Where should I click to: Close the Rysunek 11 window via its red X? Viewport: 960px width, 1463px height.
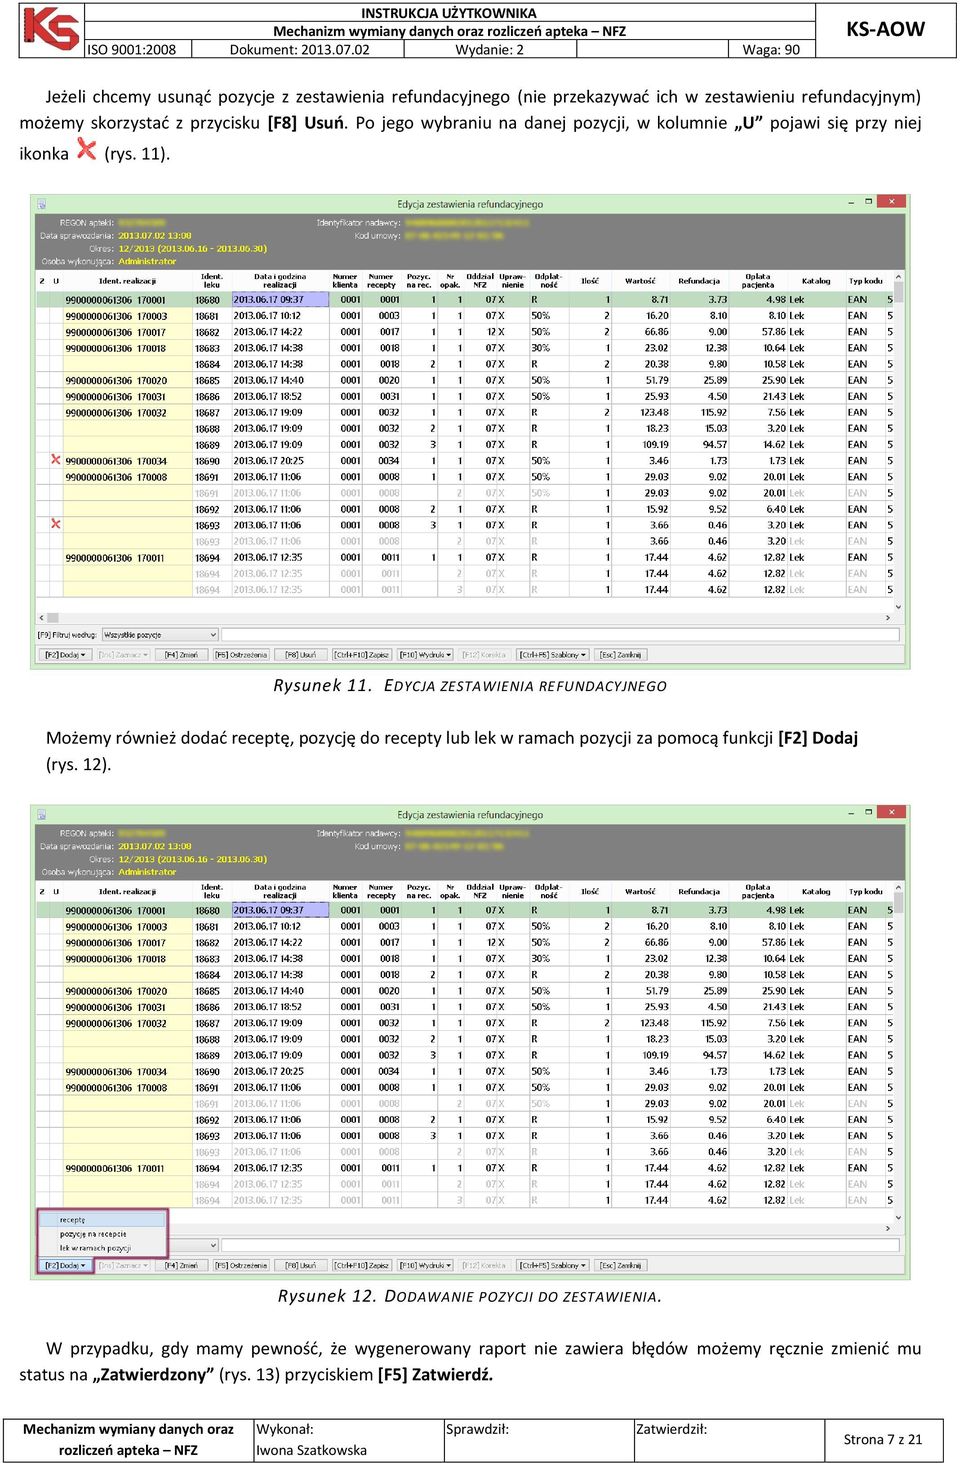click(893, 202)
